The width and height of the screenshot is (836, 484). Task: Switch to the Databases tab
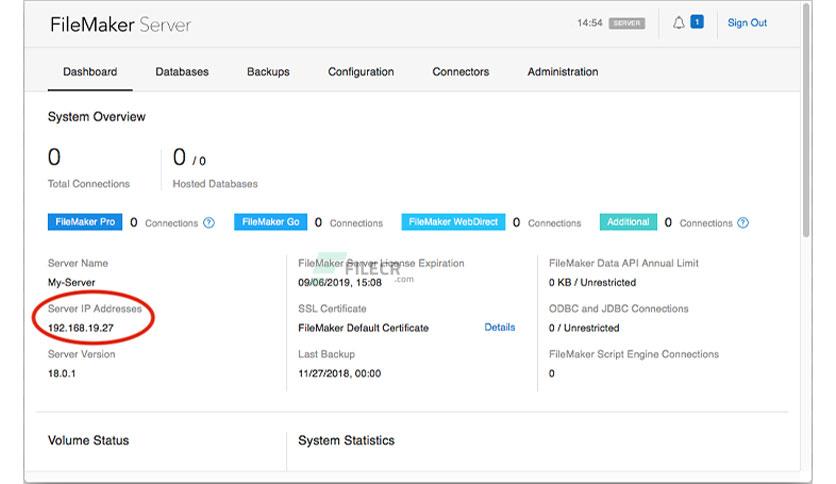pos(182,71)
